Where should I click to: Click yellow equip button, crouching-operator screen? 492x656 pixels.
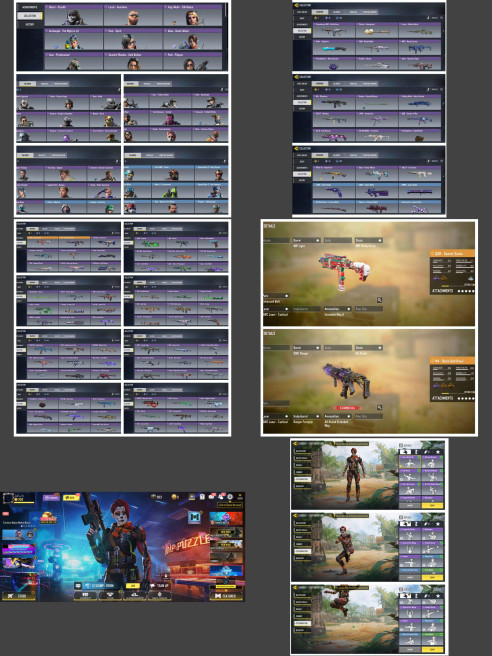point(432,577)
